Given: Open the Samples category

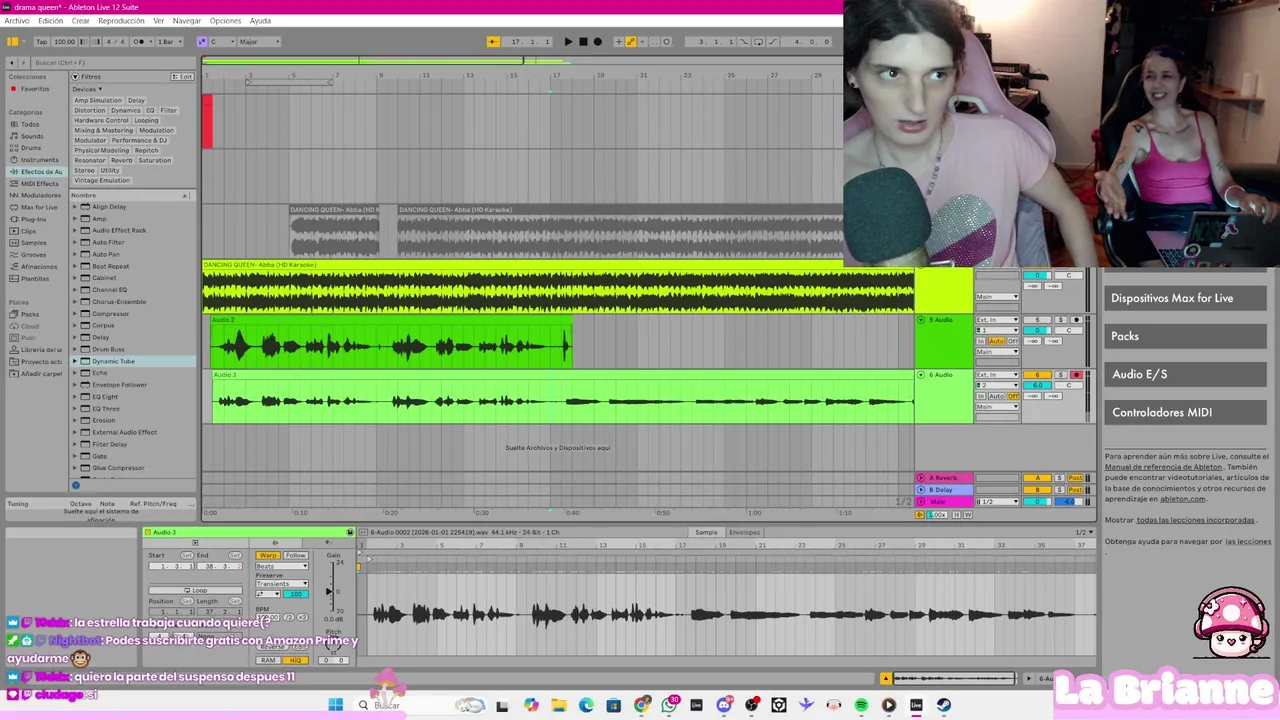Looking at the screenshot, I should [x=33, y=243].
